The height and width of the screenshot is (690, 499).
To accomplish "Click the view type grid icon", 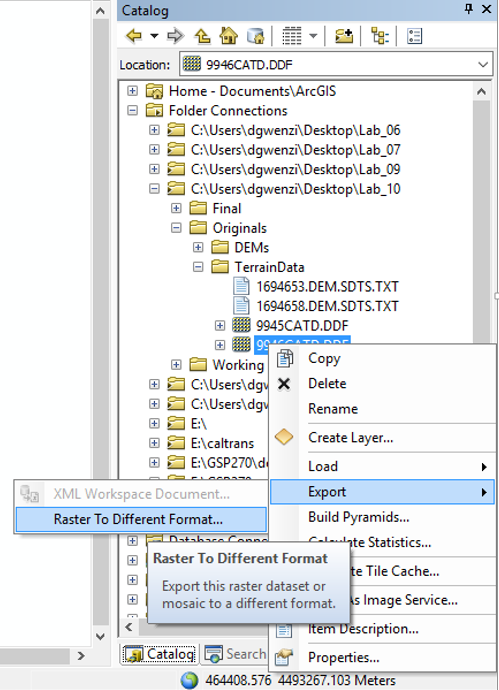I will click(x=291, y=36).
